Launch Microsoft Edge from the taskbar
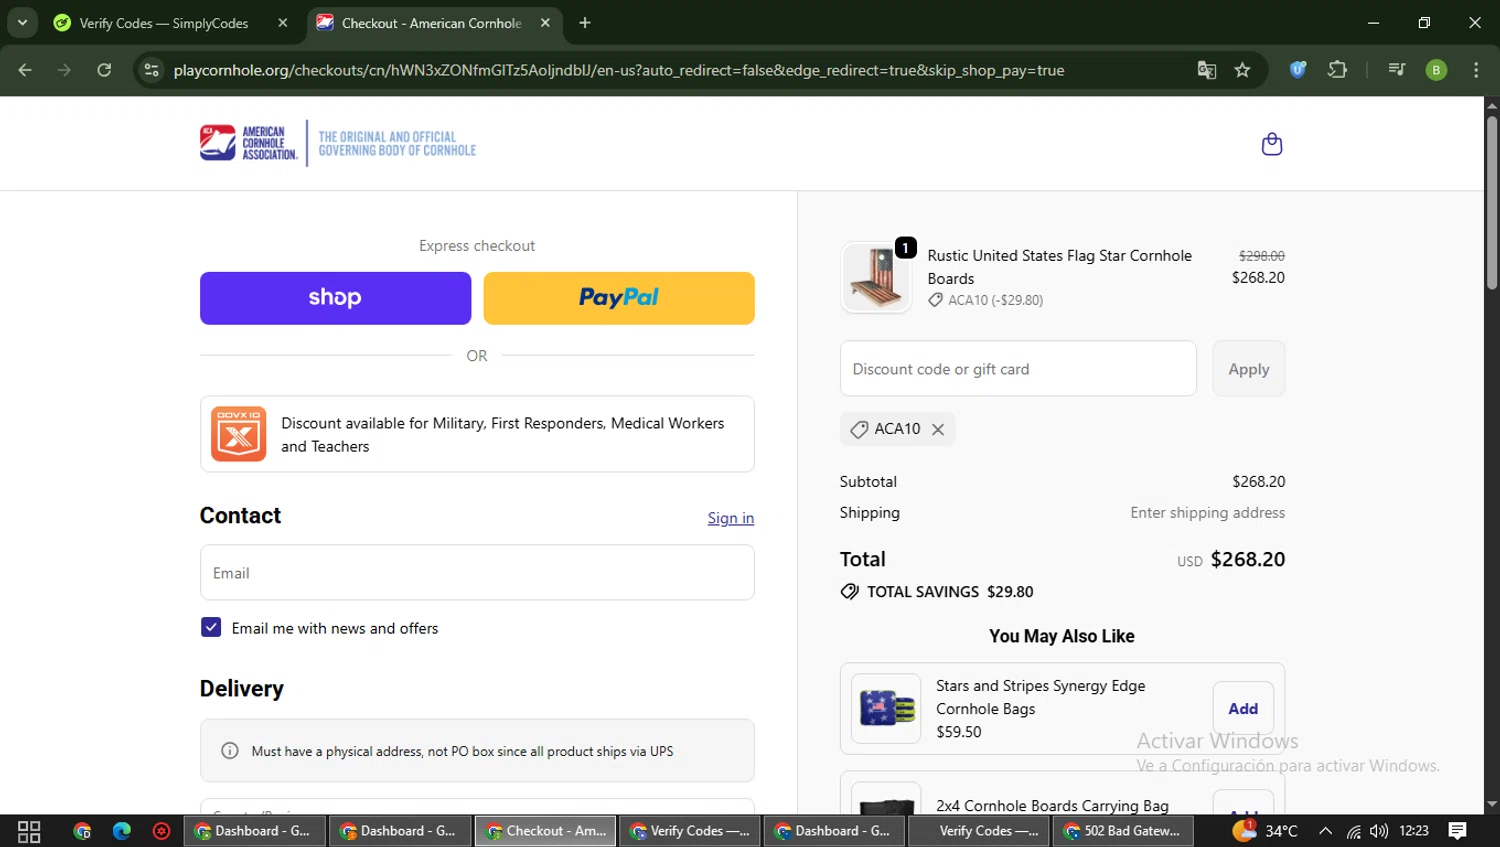 (x=122, y=831)
